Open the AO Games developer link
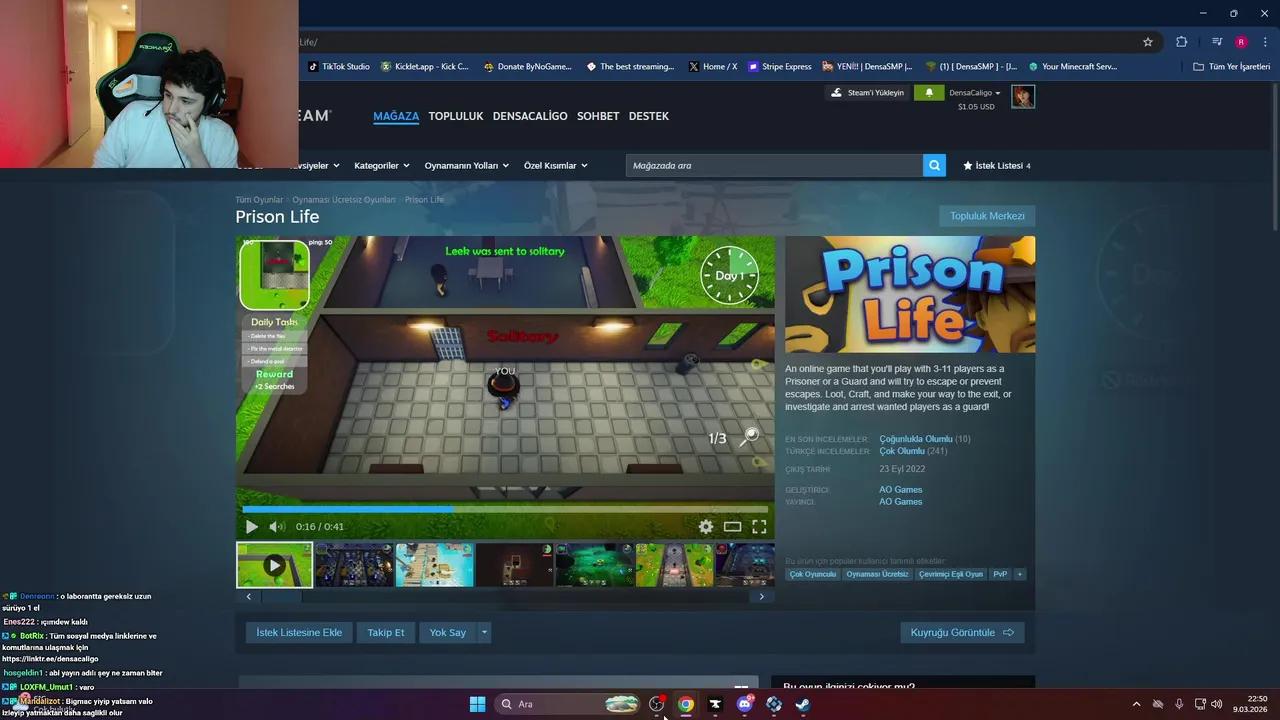The height and width of the screenshot is (720, 1280). (x=900, y=489)
